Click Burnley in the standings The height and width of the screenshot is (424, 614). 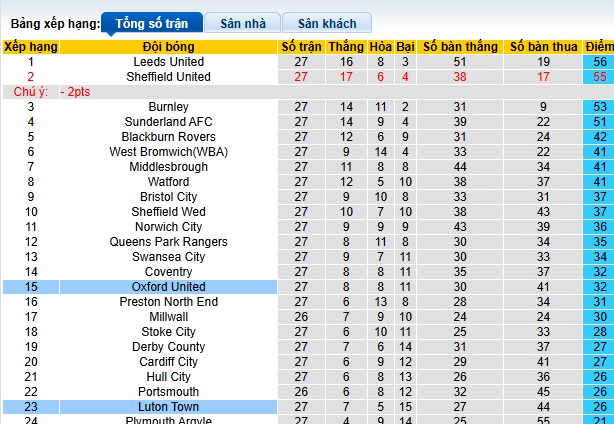pyautogui.click(x=168, y=107)
